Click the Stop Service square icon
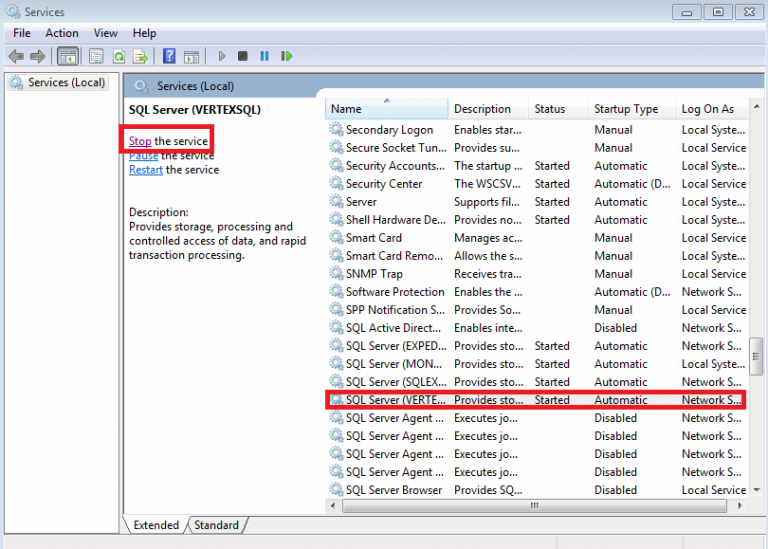 tap(242, 56)
